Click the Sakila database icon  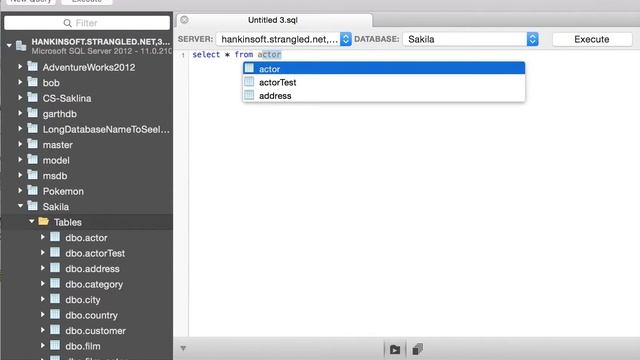point(33,206)
